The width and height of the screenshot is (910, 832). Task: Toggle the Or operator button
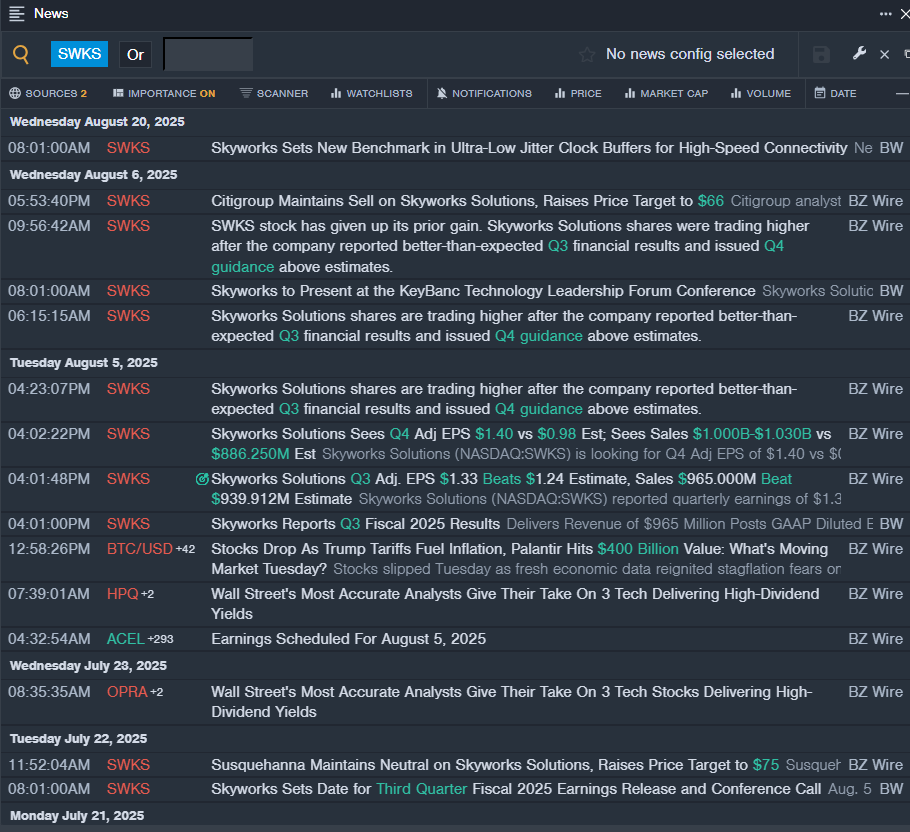click(135, 55)
